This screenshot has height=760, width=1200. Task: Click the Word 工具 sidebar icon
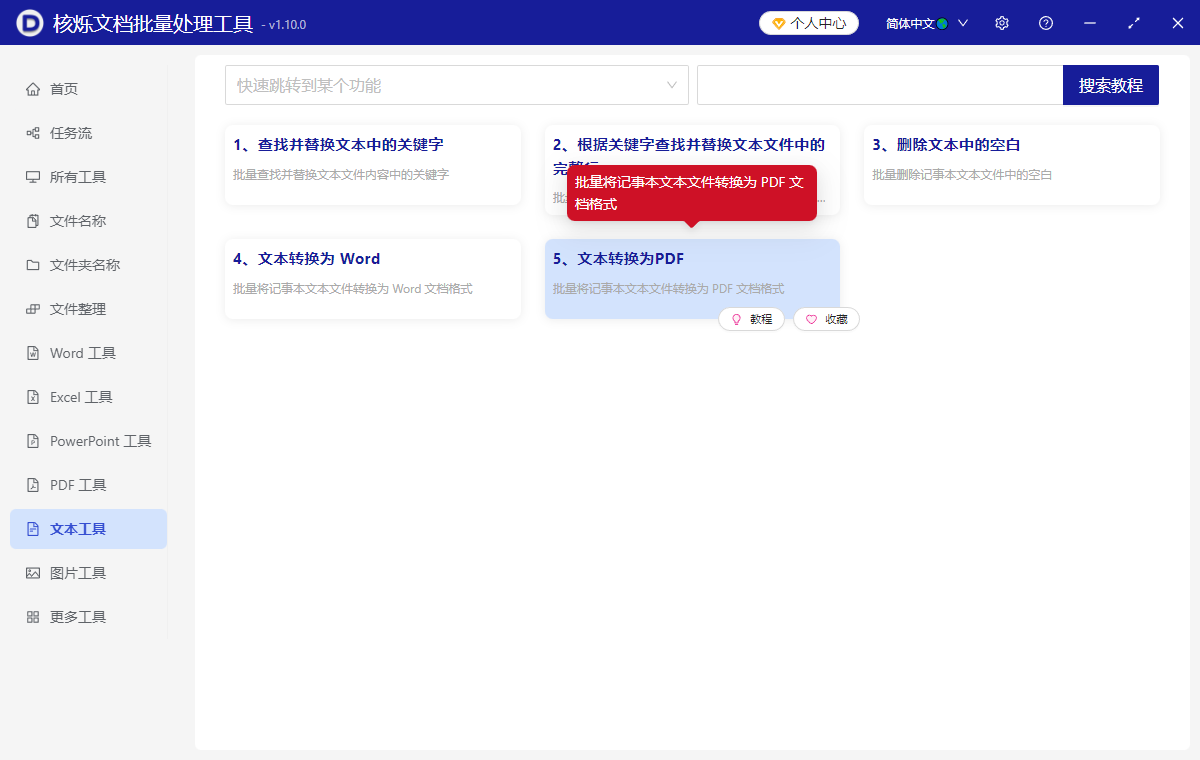(x=34, y=352)
